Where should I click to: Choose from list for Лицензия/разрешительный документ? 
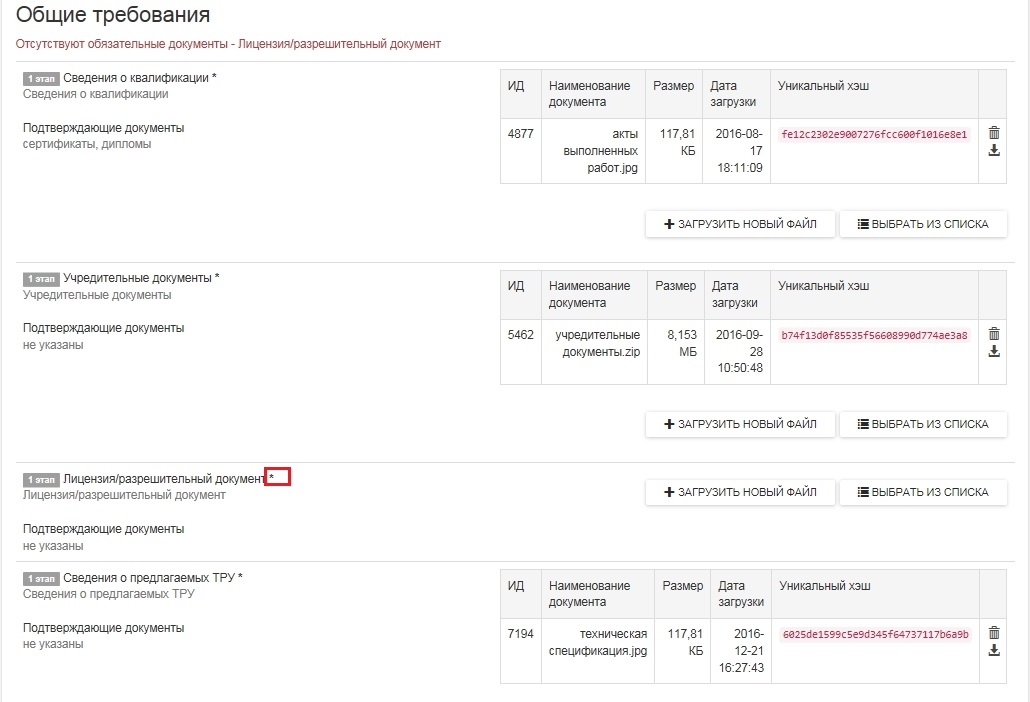pos(922,492)
